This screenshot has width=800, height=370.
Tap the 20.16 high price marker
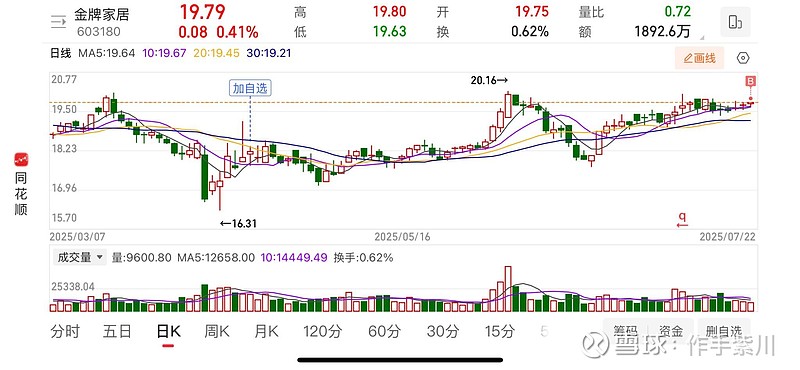[x=490, y=80]
